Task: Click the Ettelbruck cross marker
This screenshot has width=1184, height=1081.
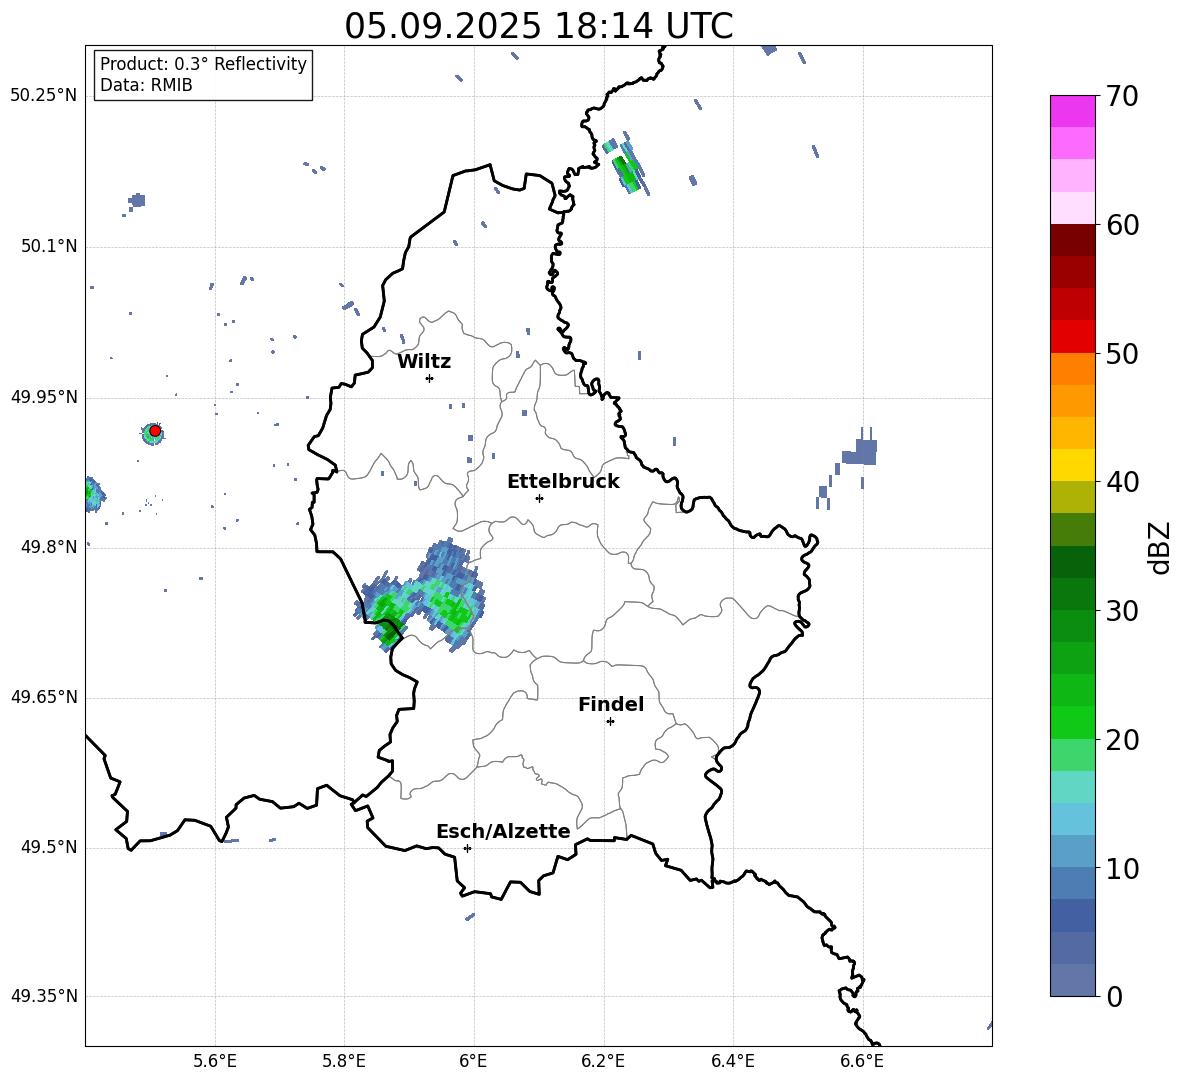Action: (539, 498)
